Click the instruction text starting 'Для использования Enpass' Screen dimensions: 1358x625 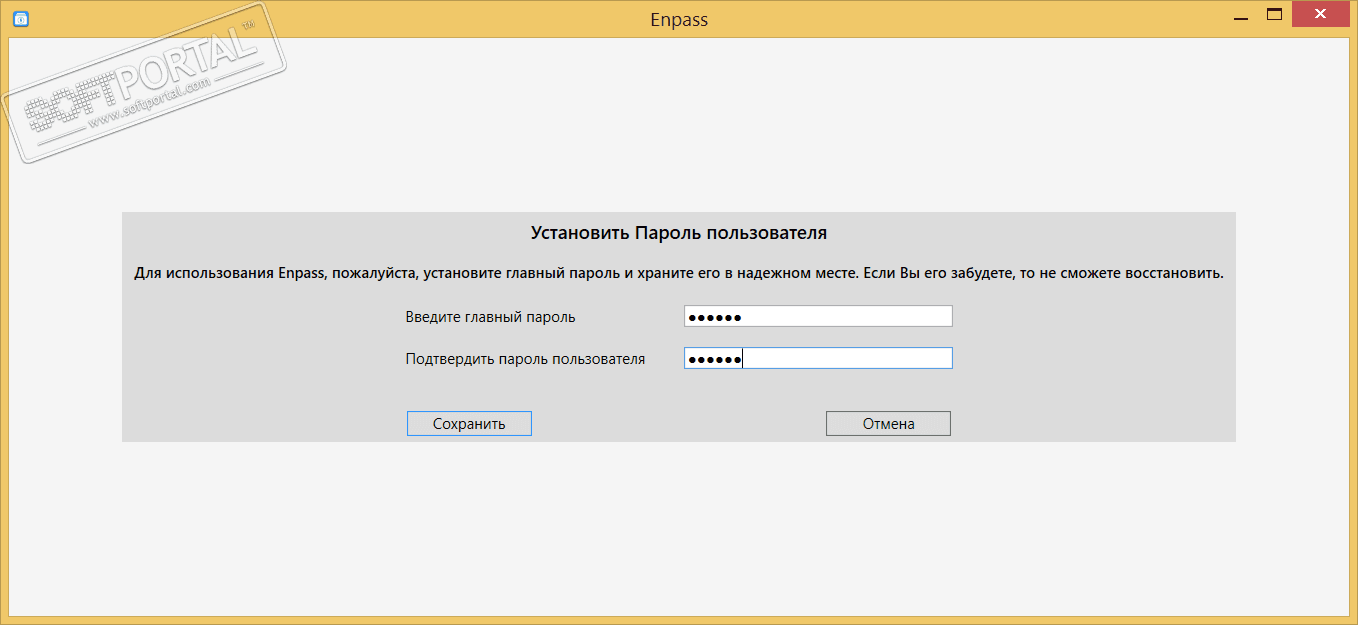(x=679, y=273)
